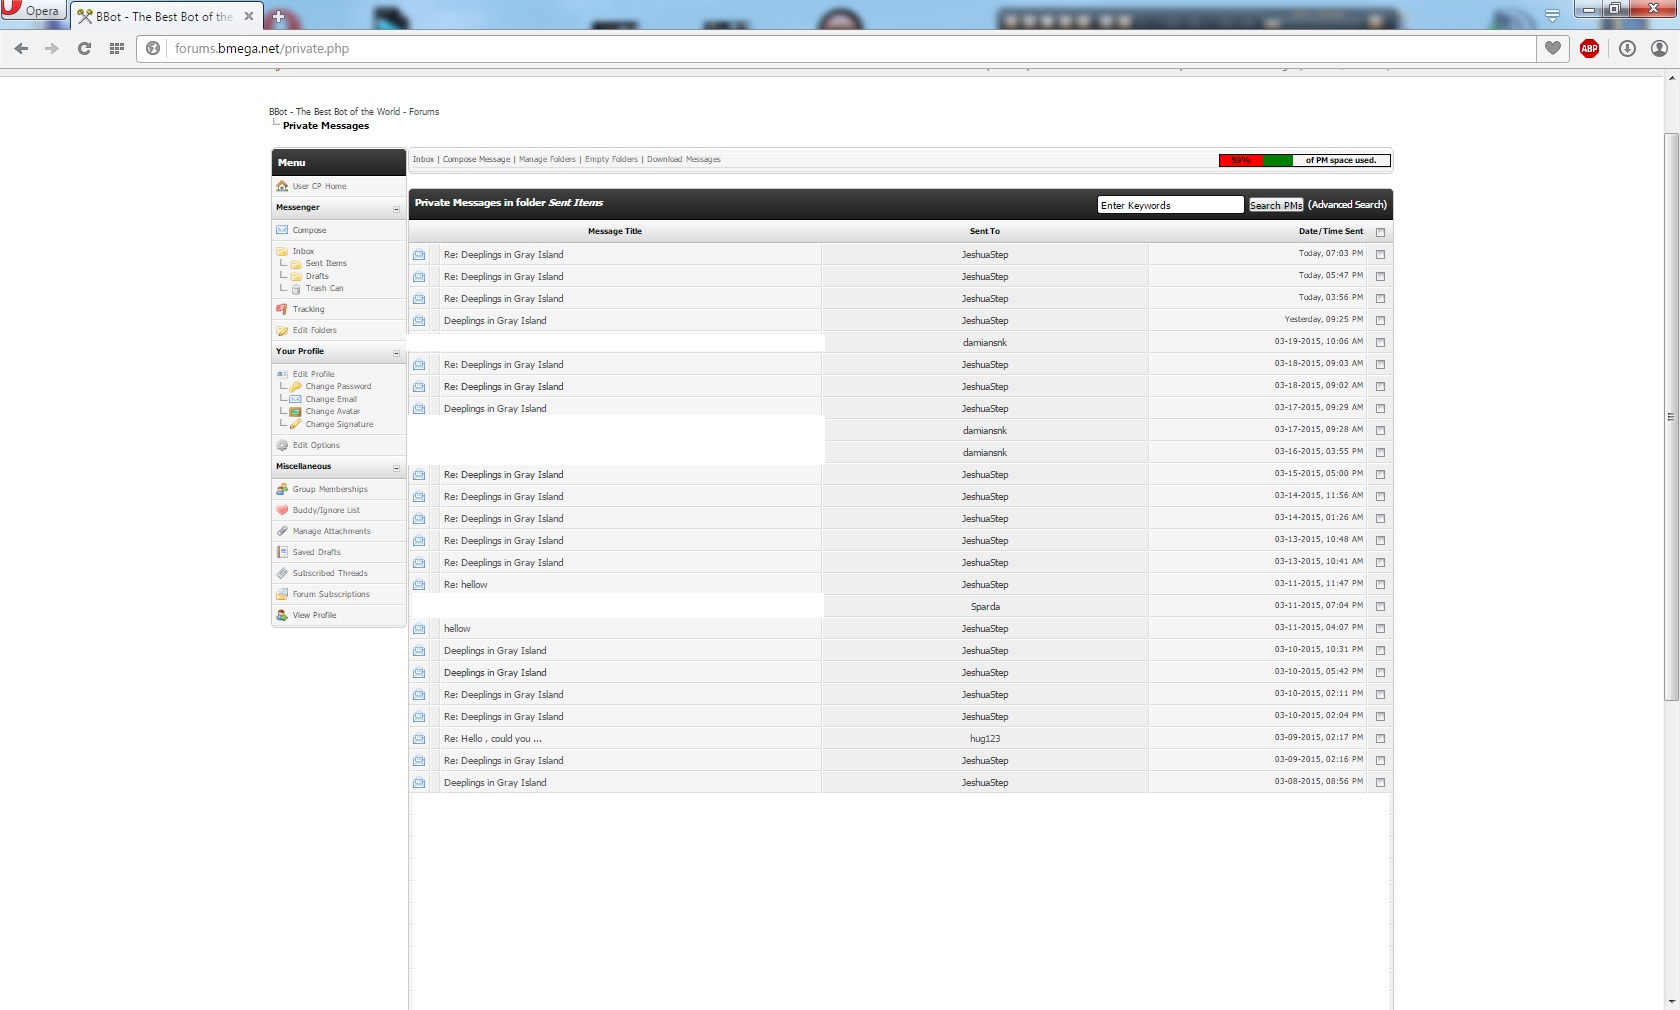Viewport: 1680px width, 1010px height.
Task: Click the Tracking icon in the sidebar
Action: [282, 309]
